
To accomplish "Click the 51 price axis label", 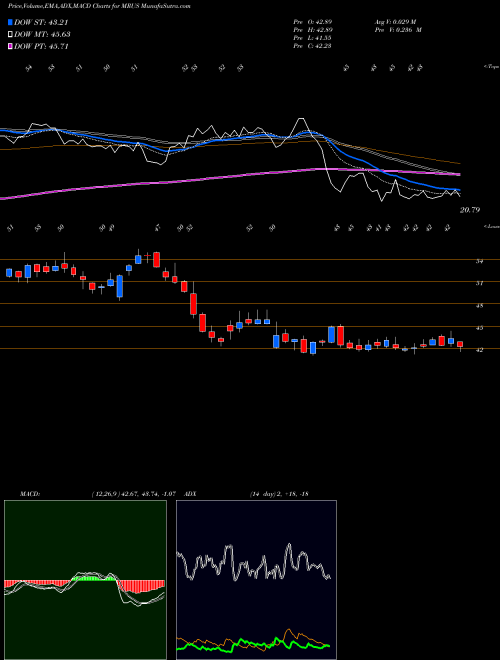I will click(479, 283).
